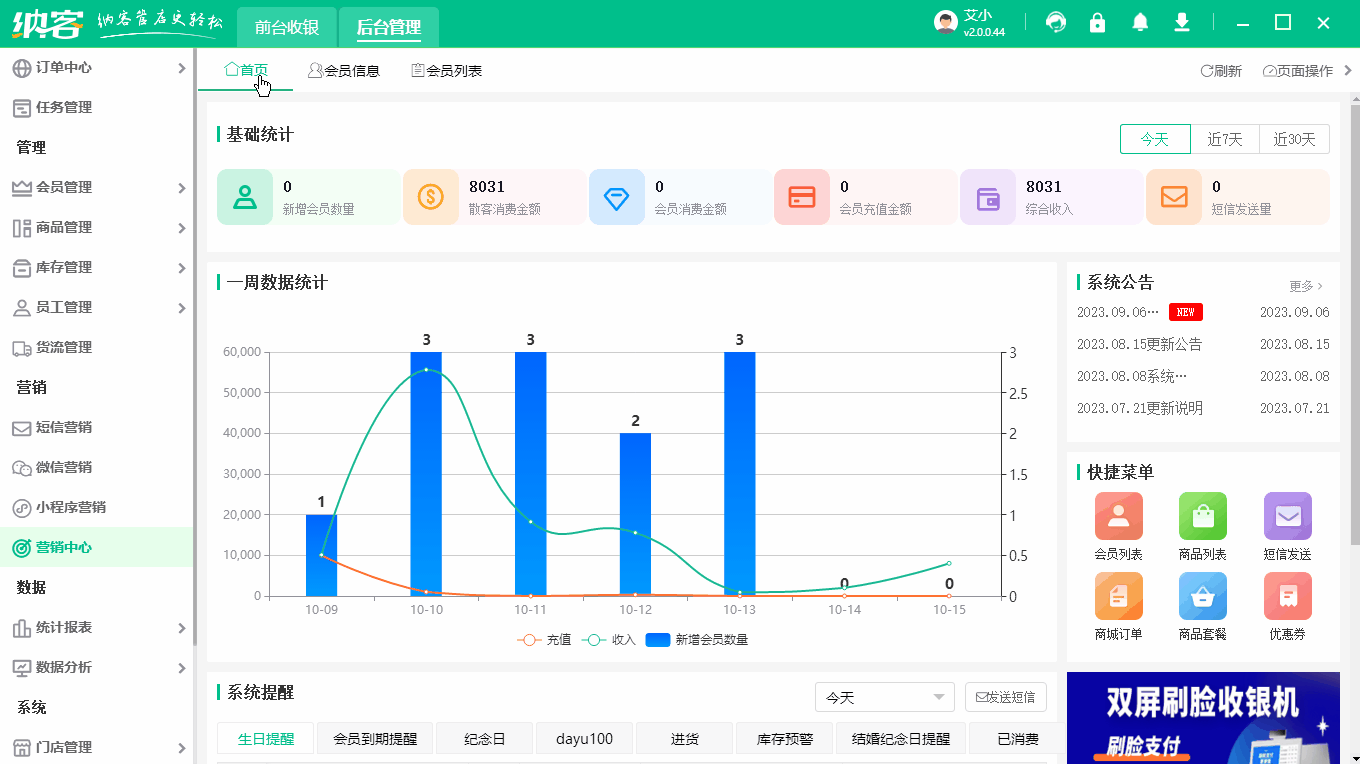The width and height of the screenshot is (1360, 764).
Task: Open notifications via the bell icon
Action: point(1139,21)
